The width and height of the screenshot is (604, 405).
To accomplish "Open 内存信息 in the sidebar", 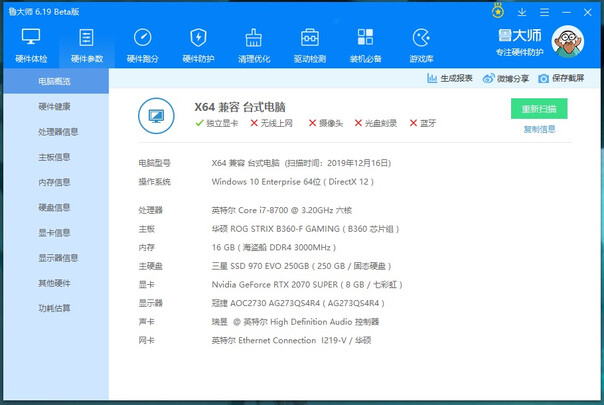I will point(56,182).
